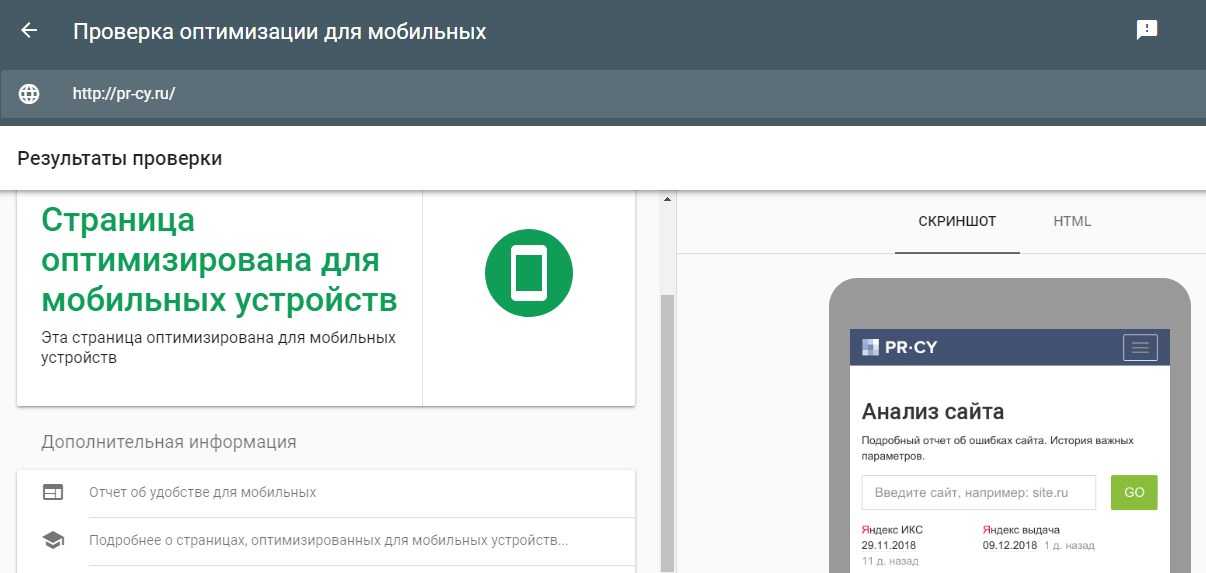The height and width of the screenshot is (573, 1206).
Task: Click the 'Анализ сайта' heading in preview
Action: coord(932,411)
